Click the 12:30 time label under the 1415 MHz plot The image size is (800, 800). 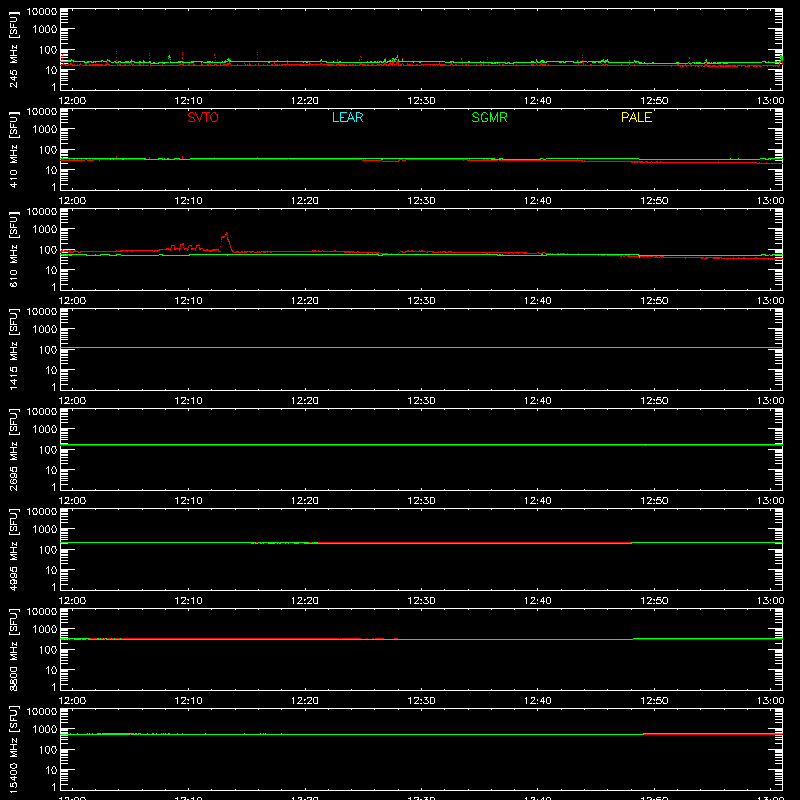click(x=421, y=401)
